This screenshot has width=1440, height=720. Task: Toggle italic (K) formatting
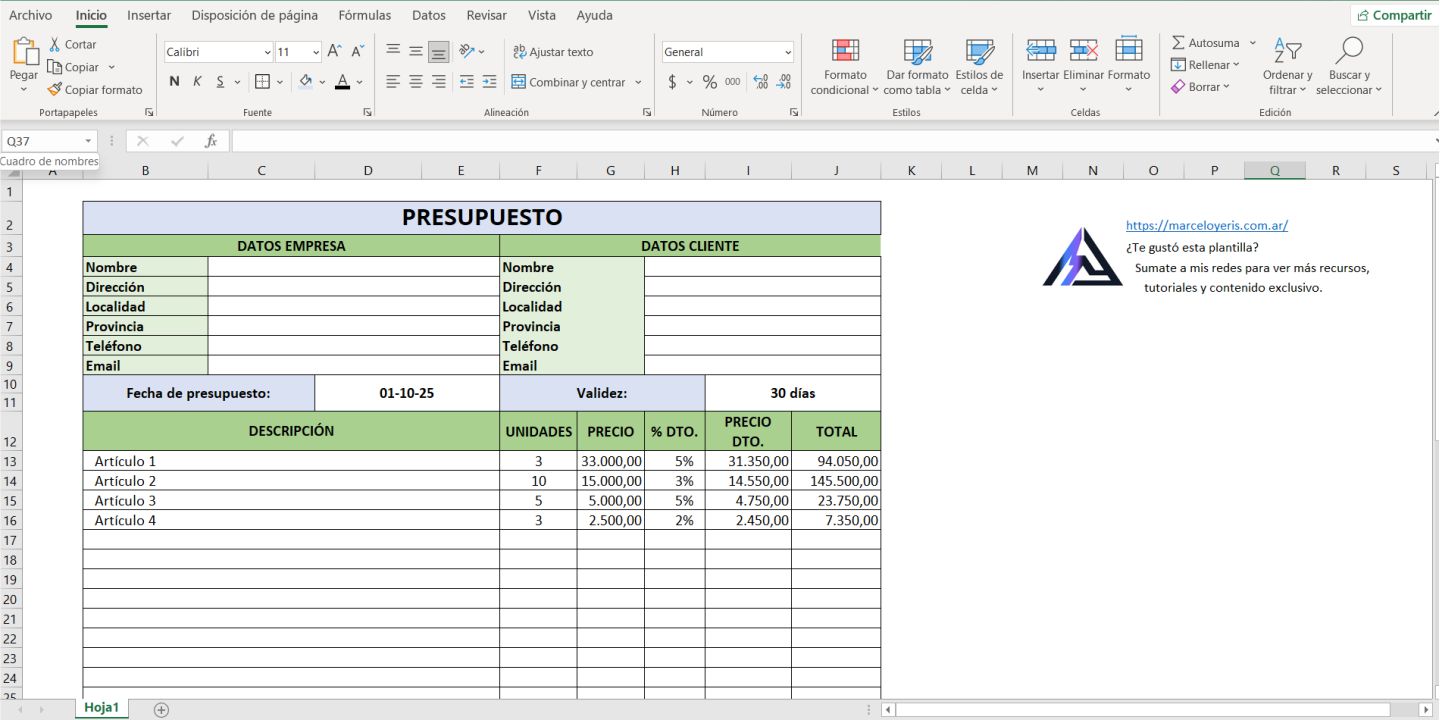tap(197, 82)
